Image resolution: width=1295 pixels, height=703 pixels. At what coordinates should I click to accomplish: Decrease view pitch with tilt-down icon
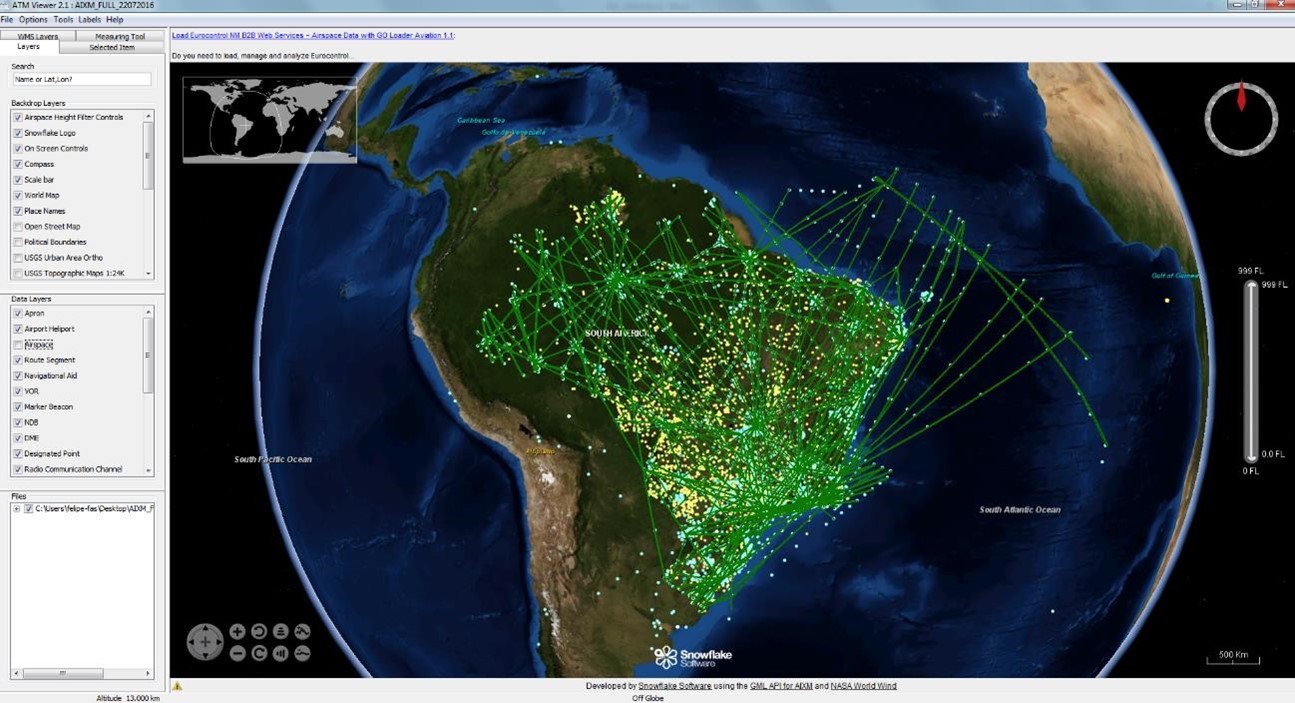point(281,653)
